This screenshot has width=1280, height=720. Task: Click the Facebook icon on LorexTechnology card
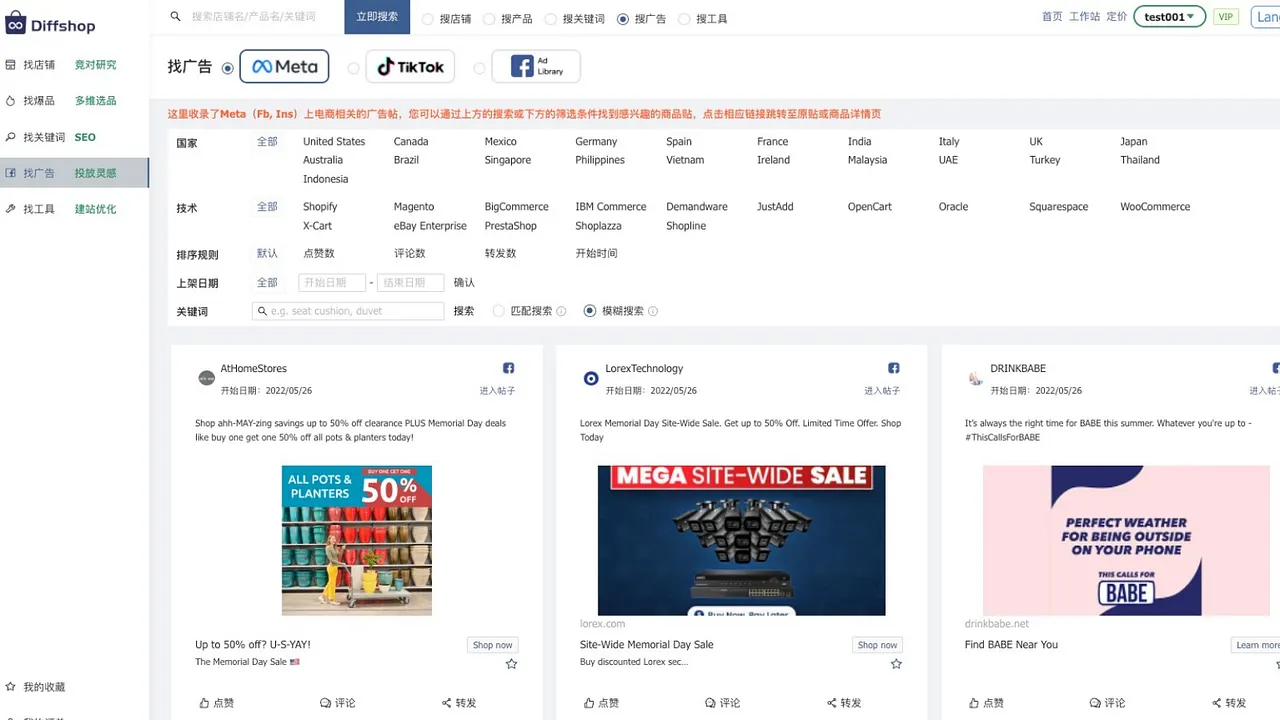(893, 368)
